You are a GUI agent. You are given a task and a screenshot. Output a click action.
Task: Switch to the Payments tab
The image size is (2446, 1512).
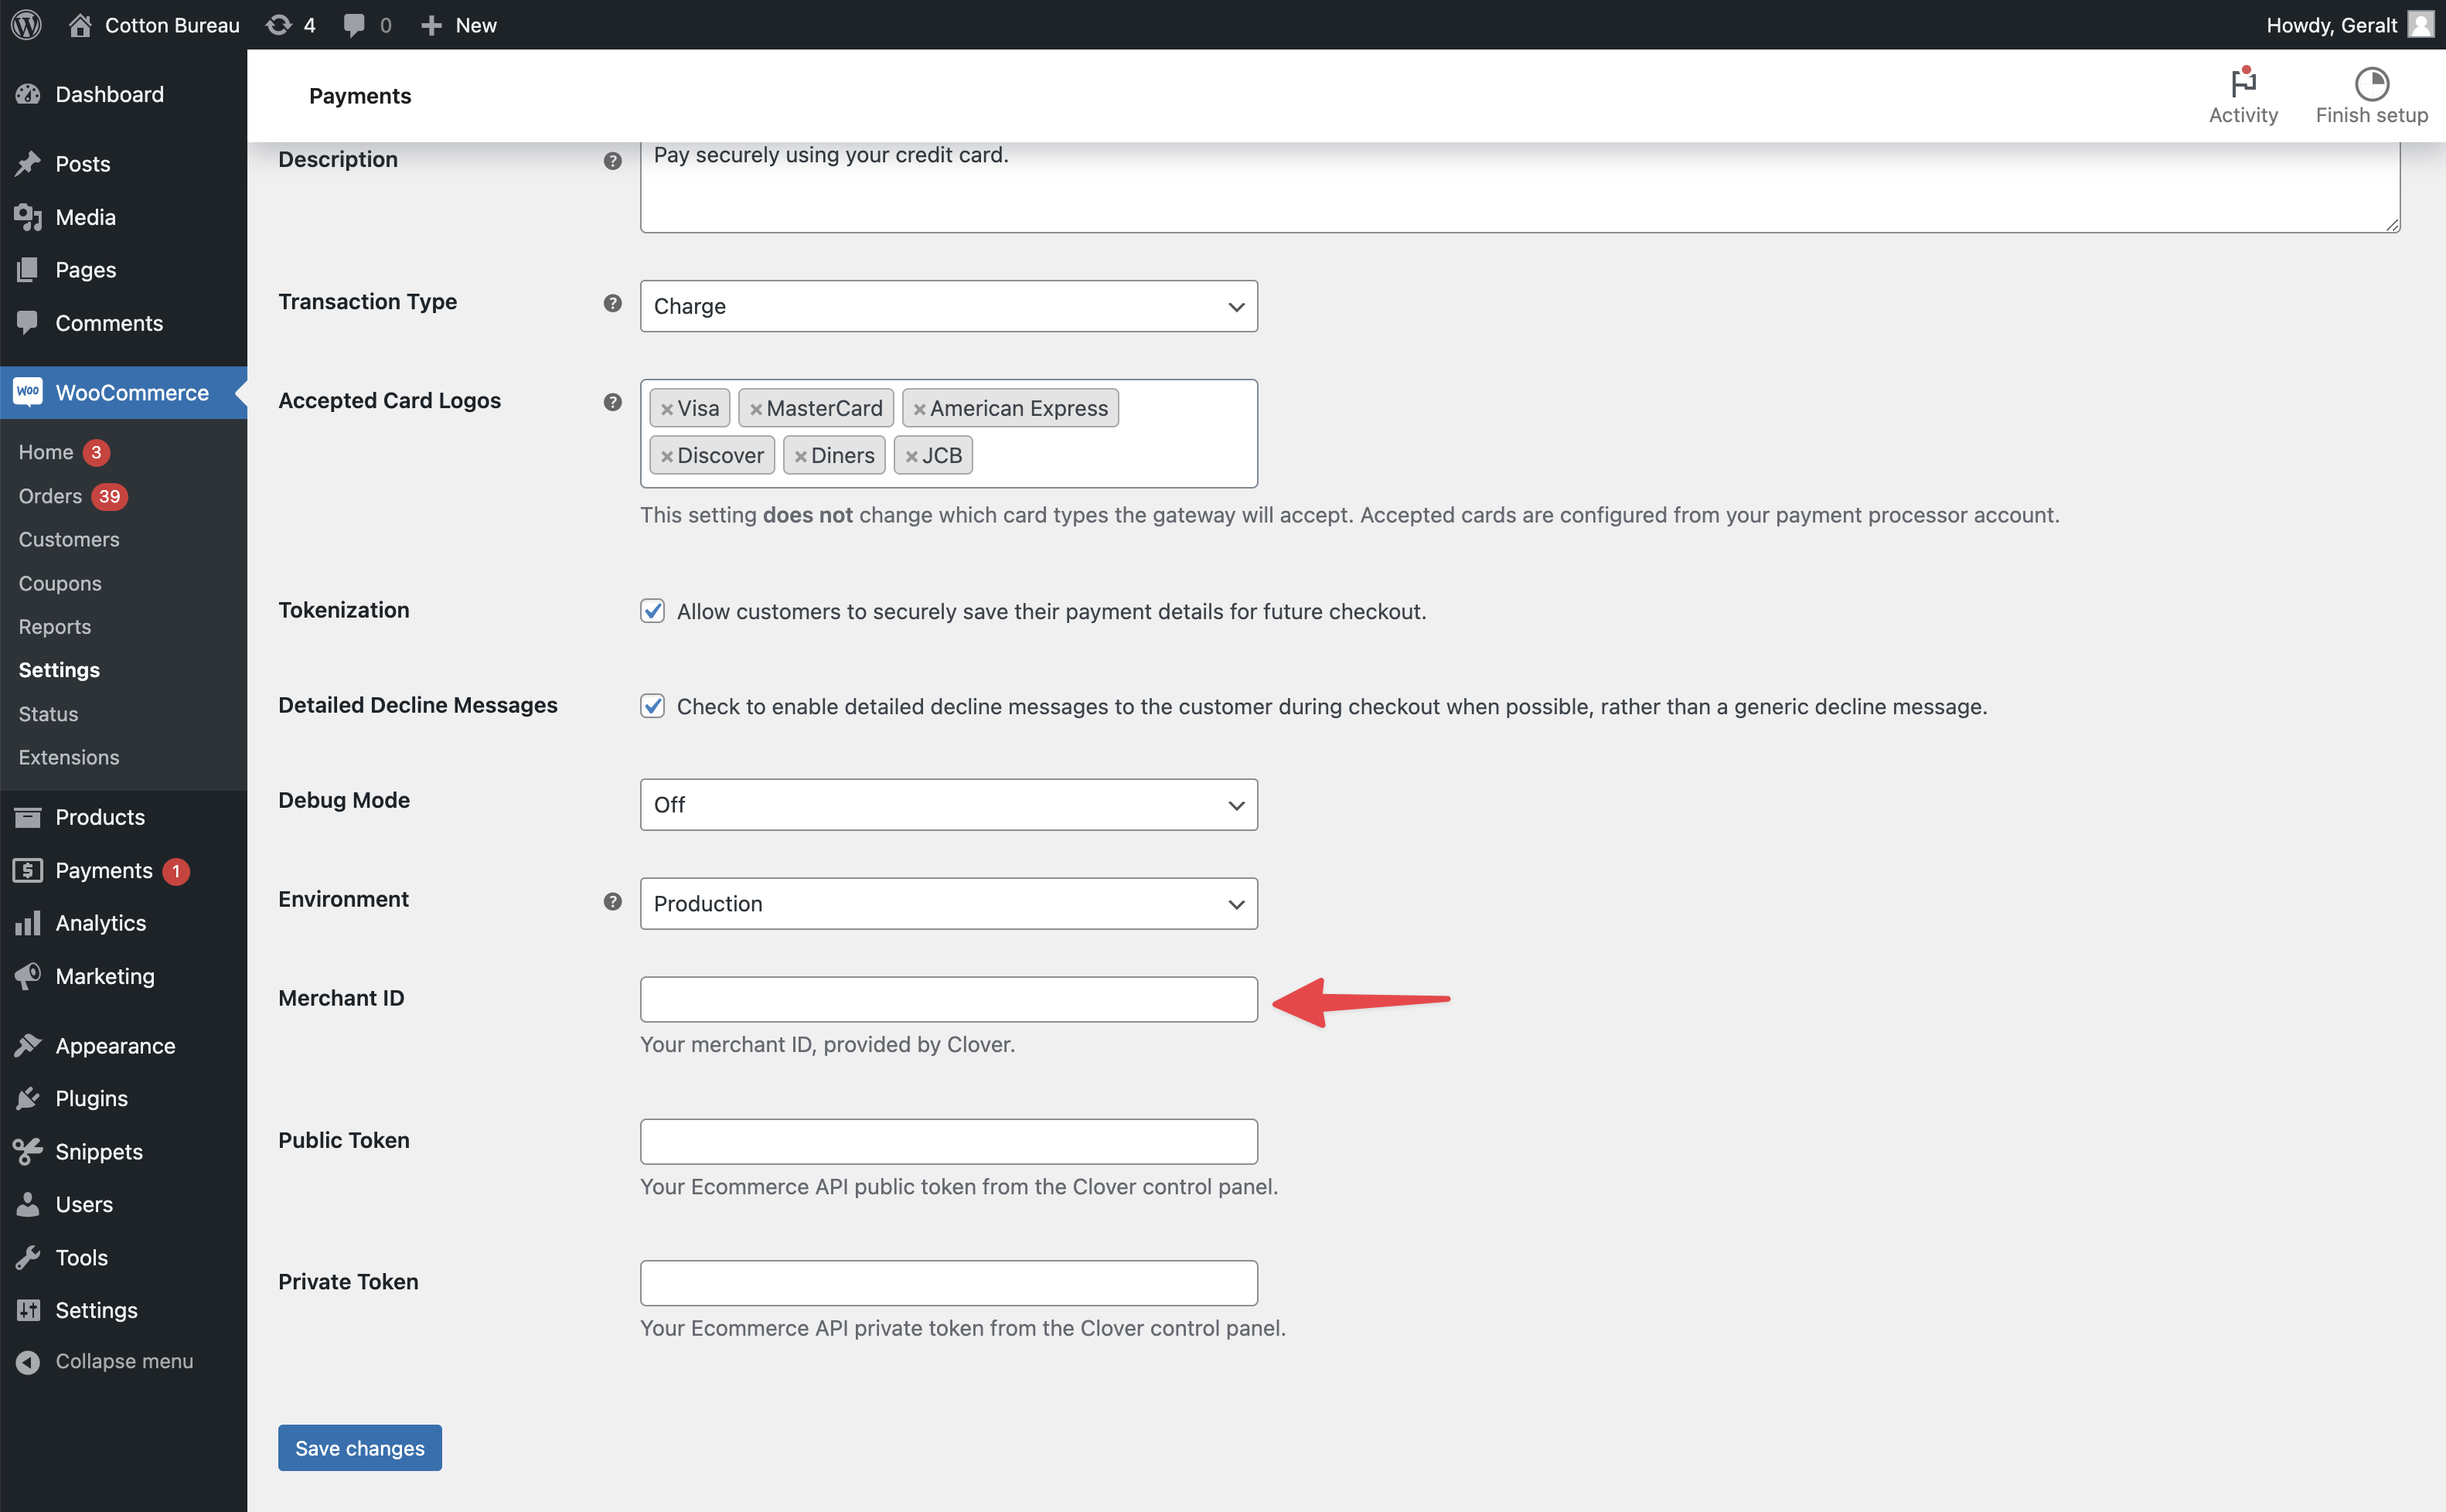tap(360, 95)
